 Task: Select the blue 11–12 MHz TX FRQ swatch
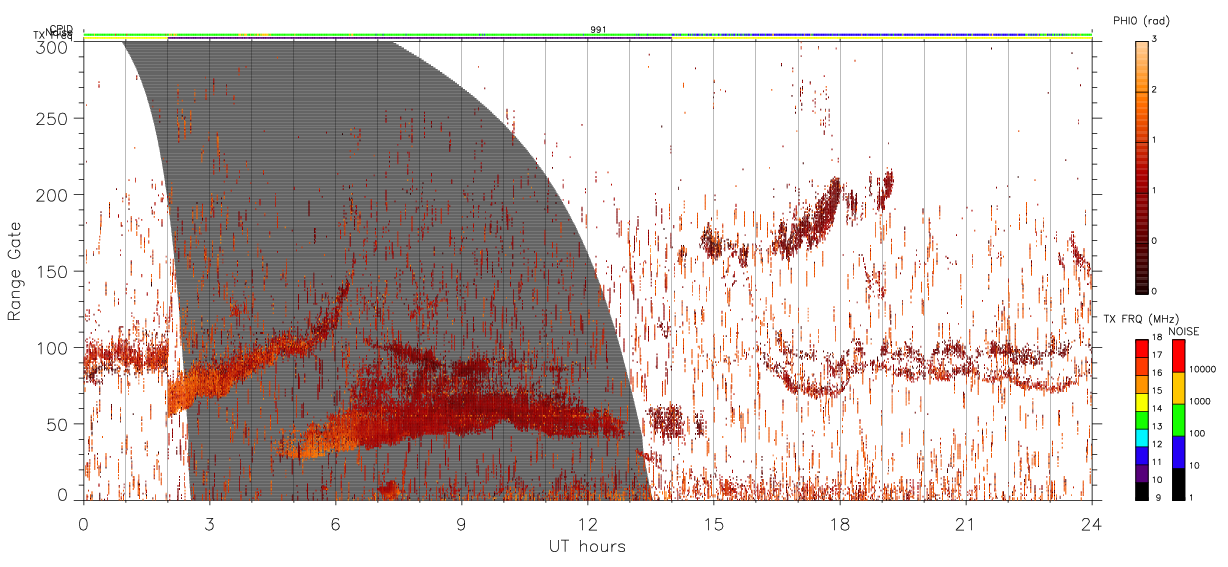click(x=1141, y=455)
